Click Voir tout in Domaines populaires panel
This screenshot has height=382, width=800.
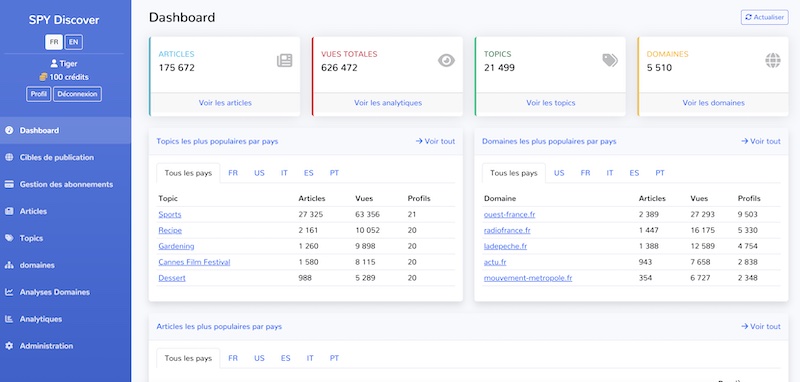[761, 141]
